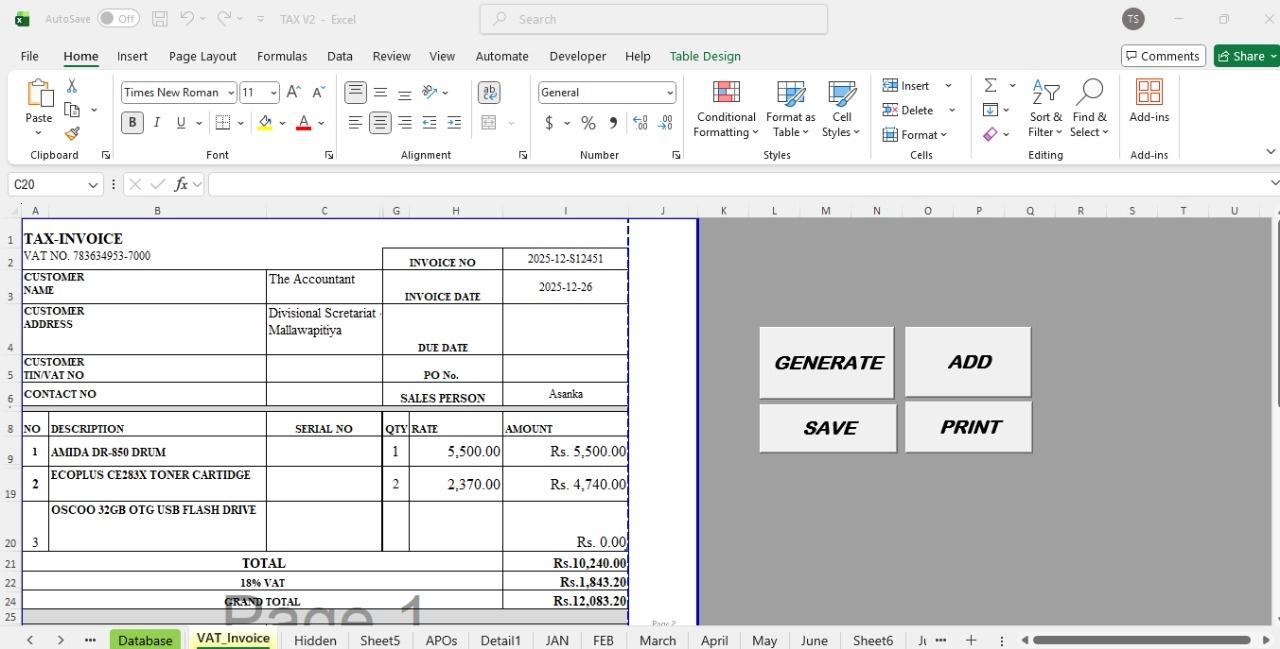Apply red Font Color

coord(305,123)
